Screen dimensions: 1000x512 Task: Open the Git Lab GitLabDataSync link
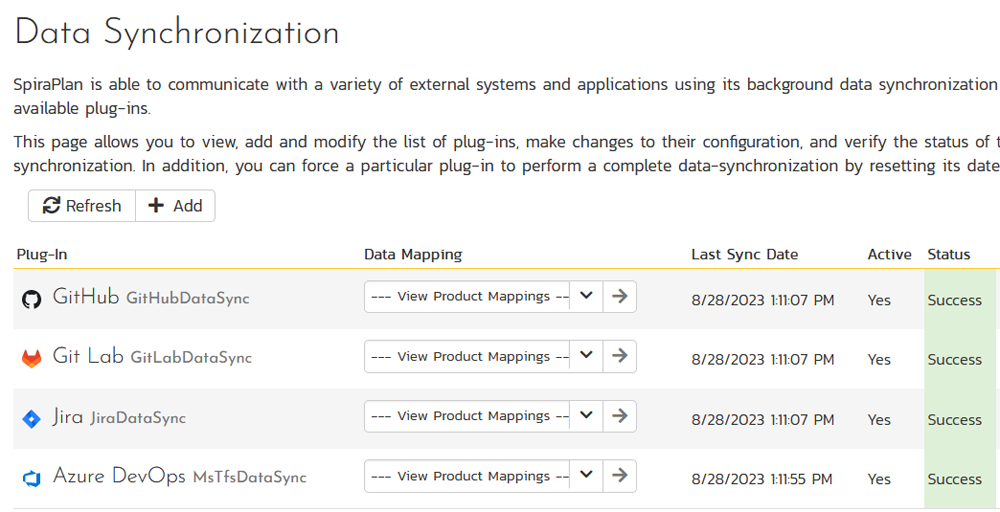[x=151, y=357]
